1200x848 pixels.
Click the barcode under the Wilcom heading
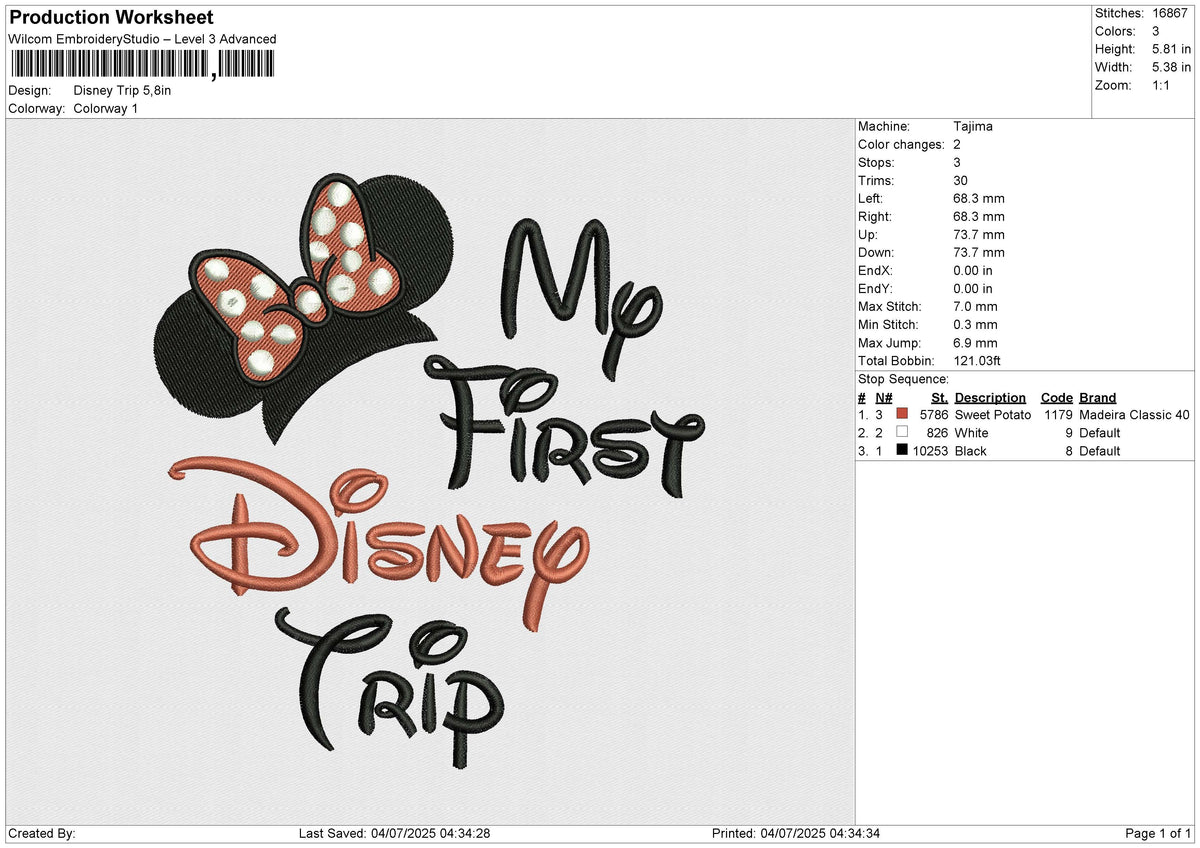click(x=141, y=65)
